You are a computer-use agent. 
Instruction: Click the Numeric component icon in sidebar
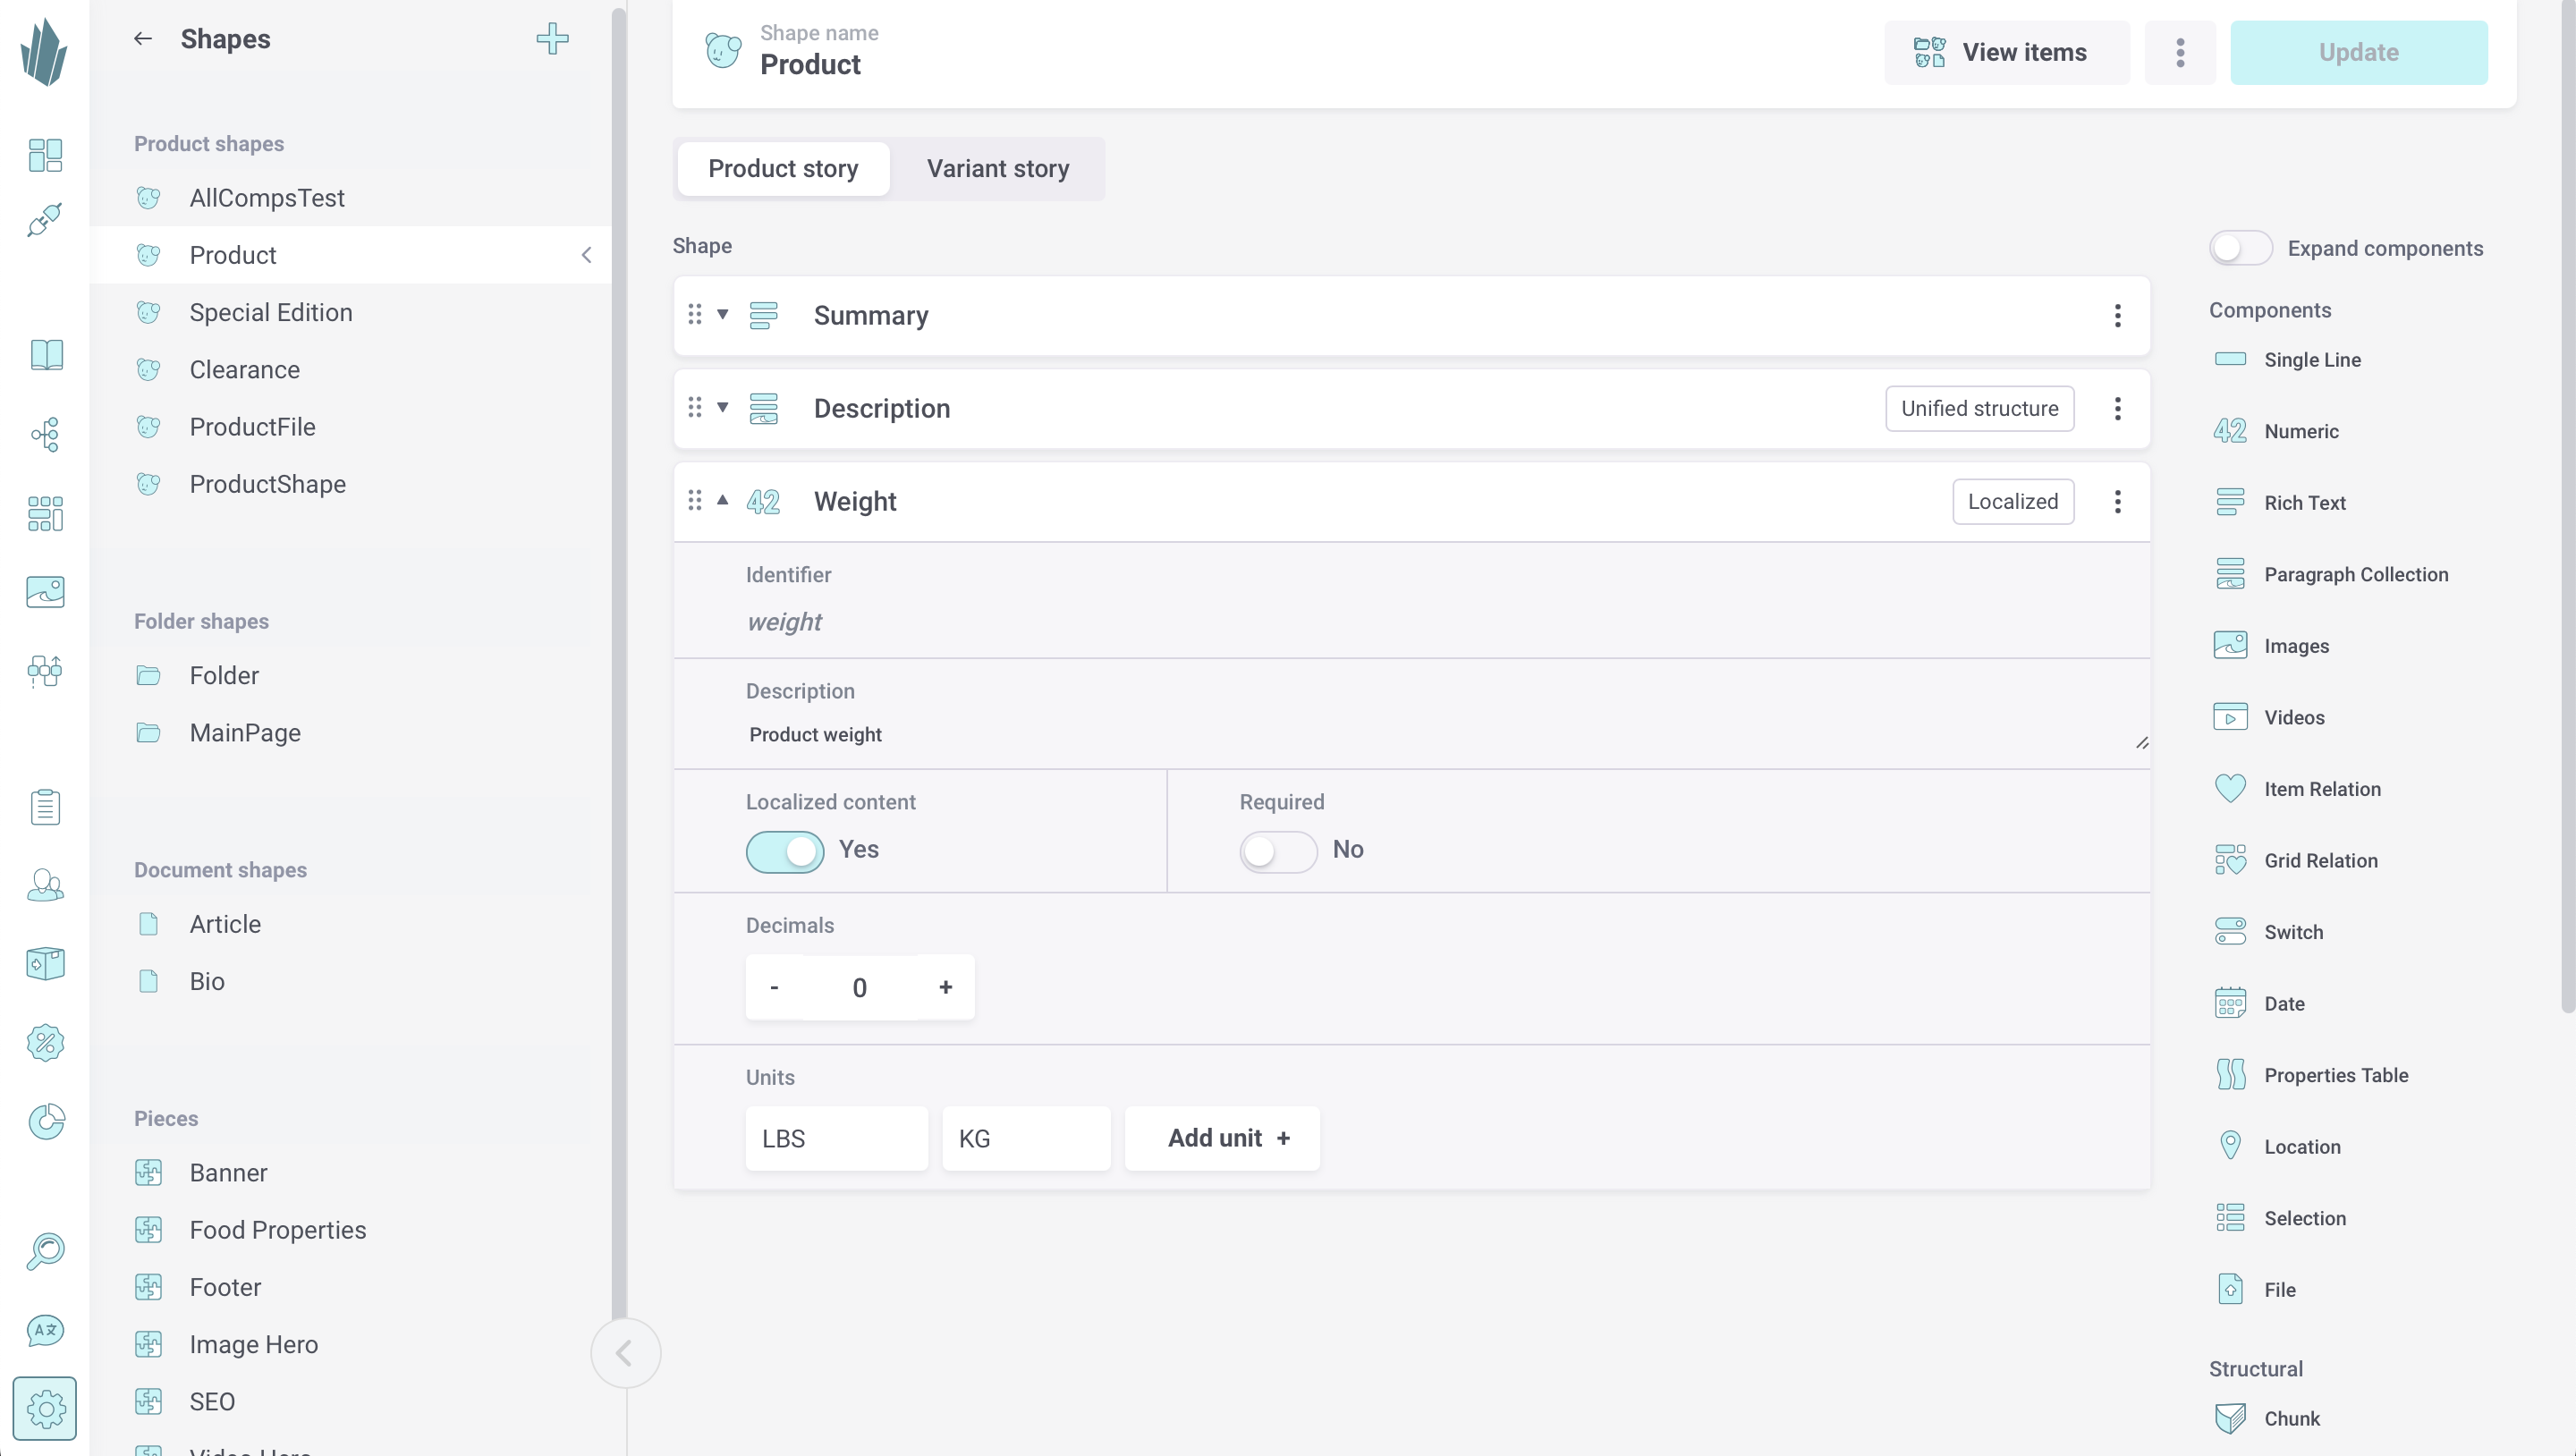tap(2229, 430)
